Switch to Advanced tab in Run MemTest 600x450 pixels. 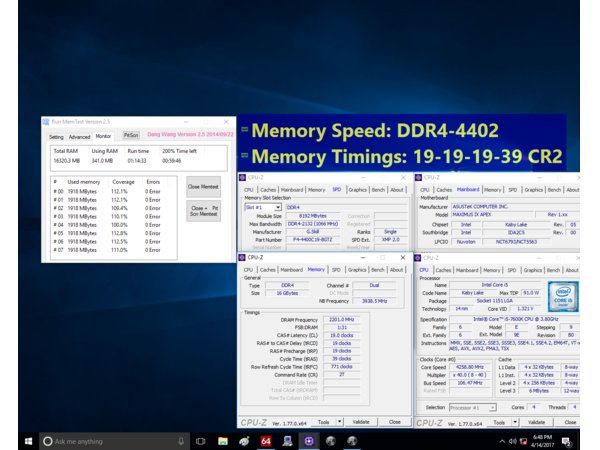[79, 136]
